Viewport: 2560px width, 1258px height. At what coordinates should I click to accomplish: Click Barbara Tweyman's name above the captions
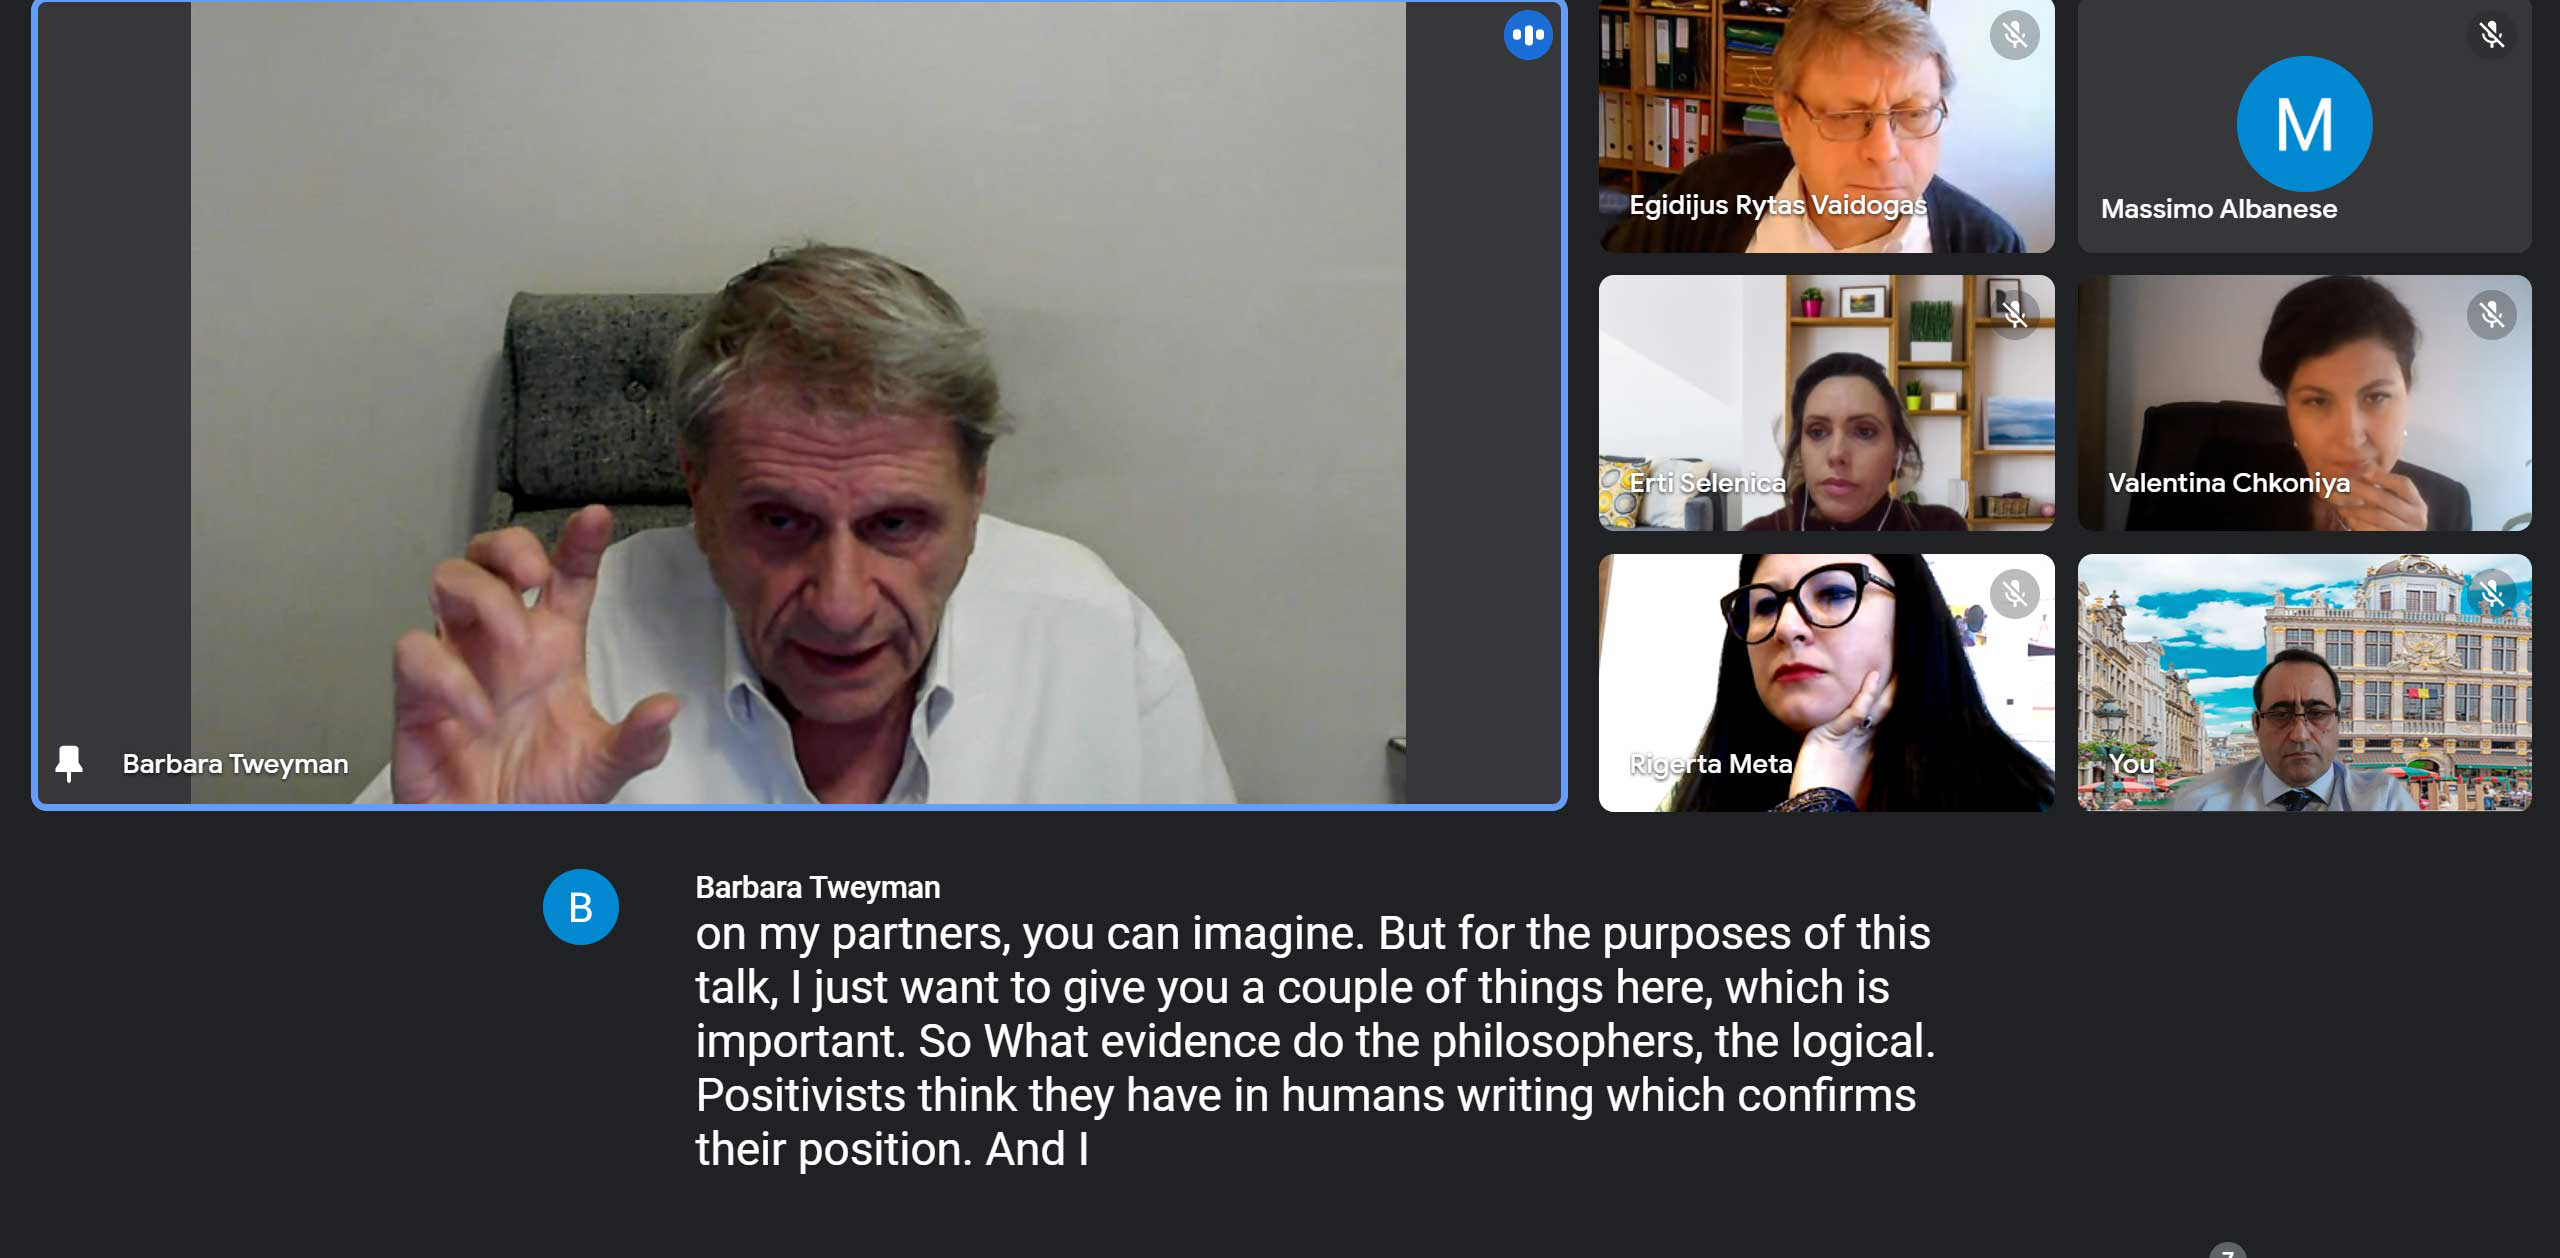(817, 887)
